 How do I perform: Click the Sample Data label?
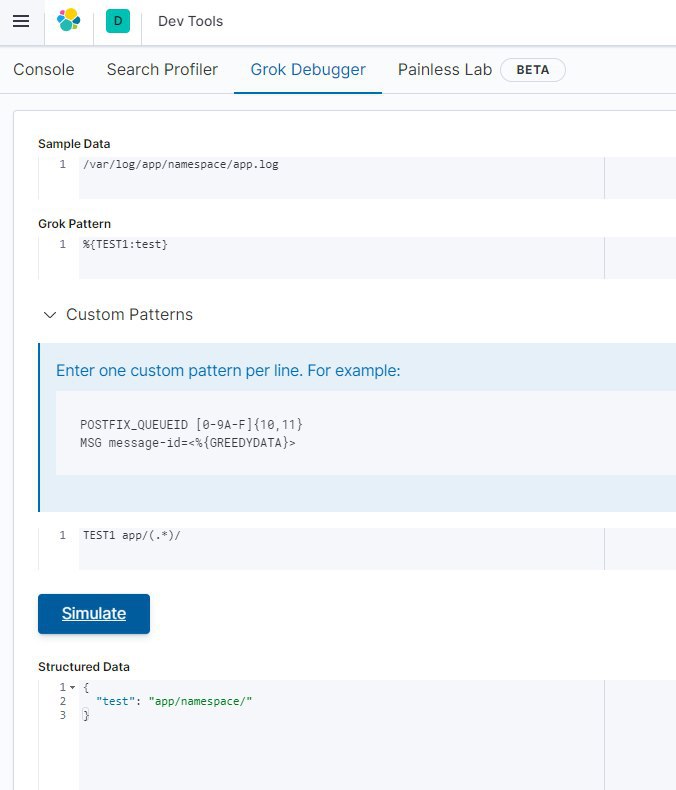(74, 144)
